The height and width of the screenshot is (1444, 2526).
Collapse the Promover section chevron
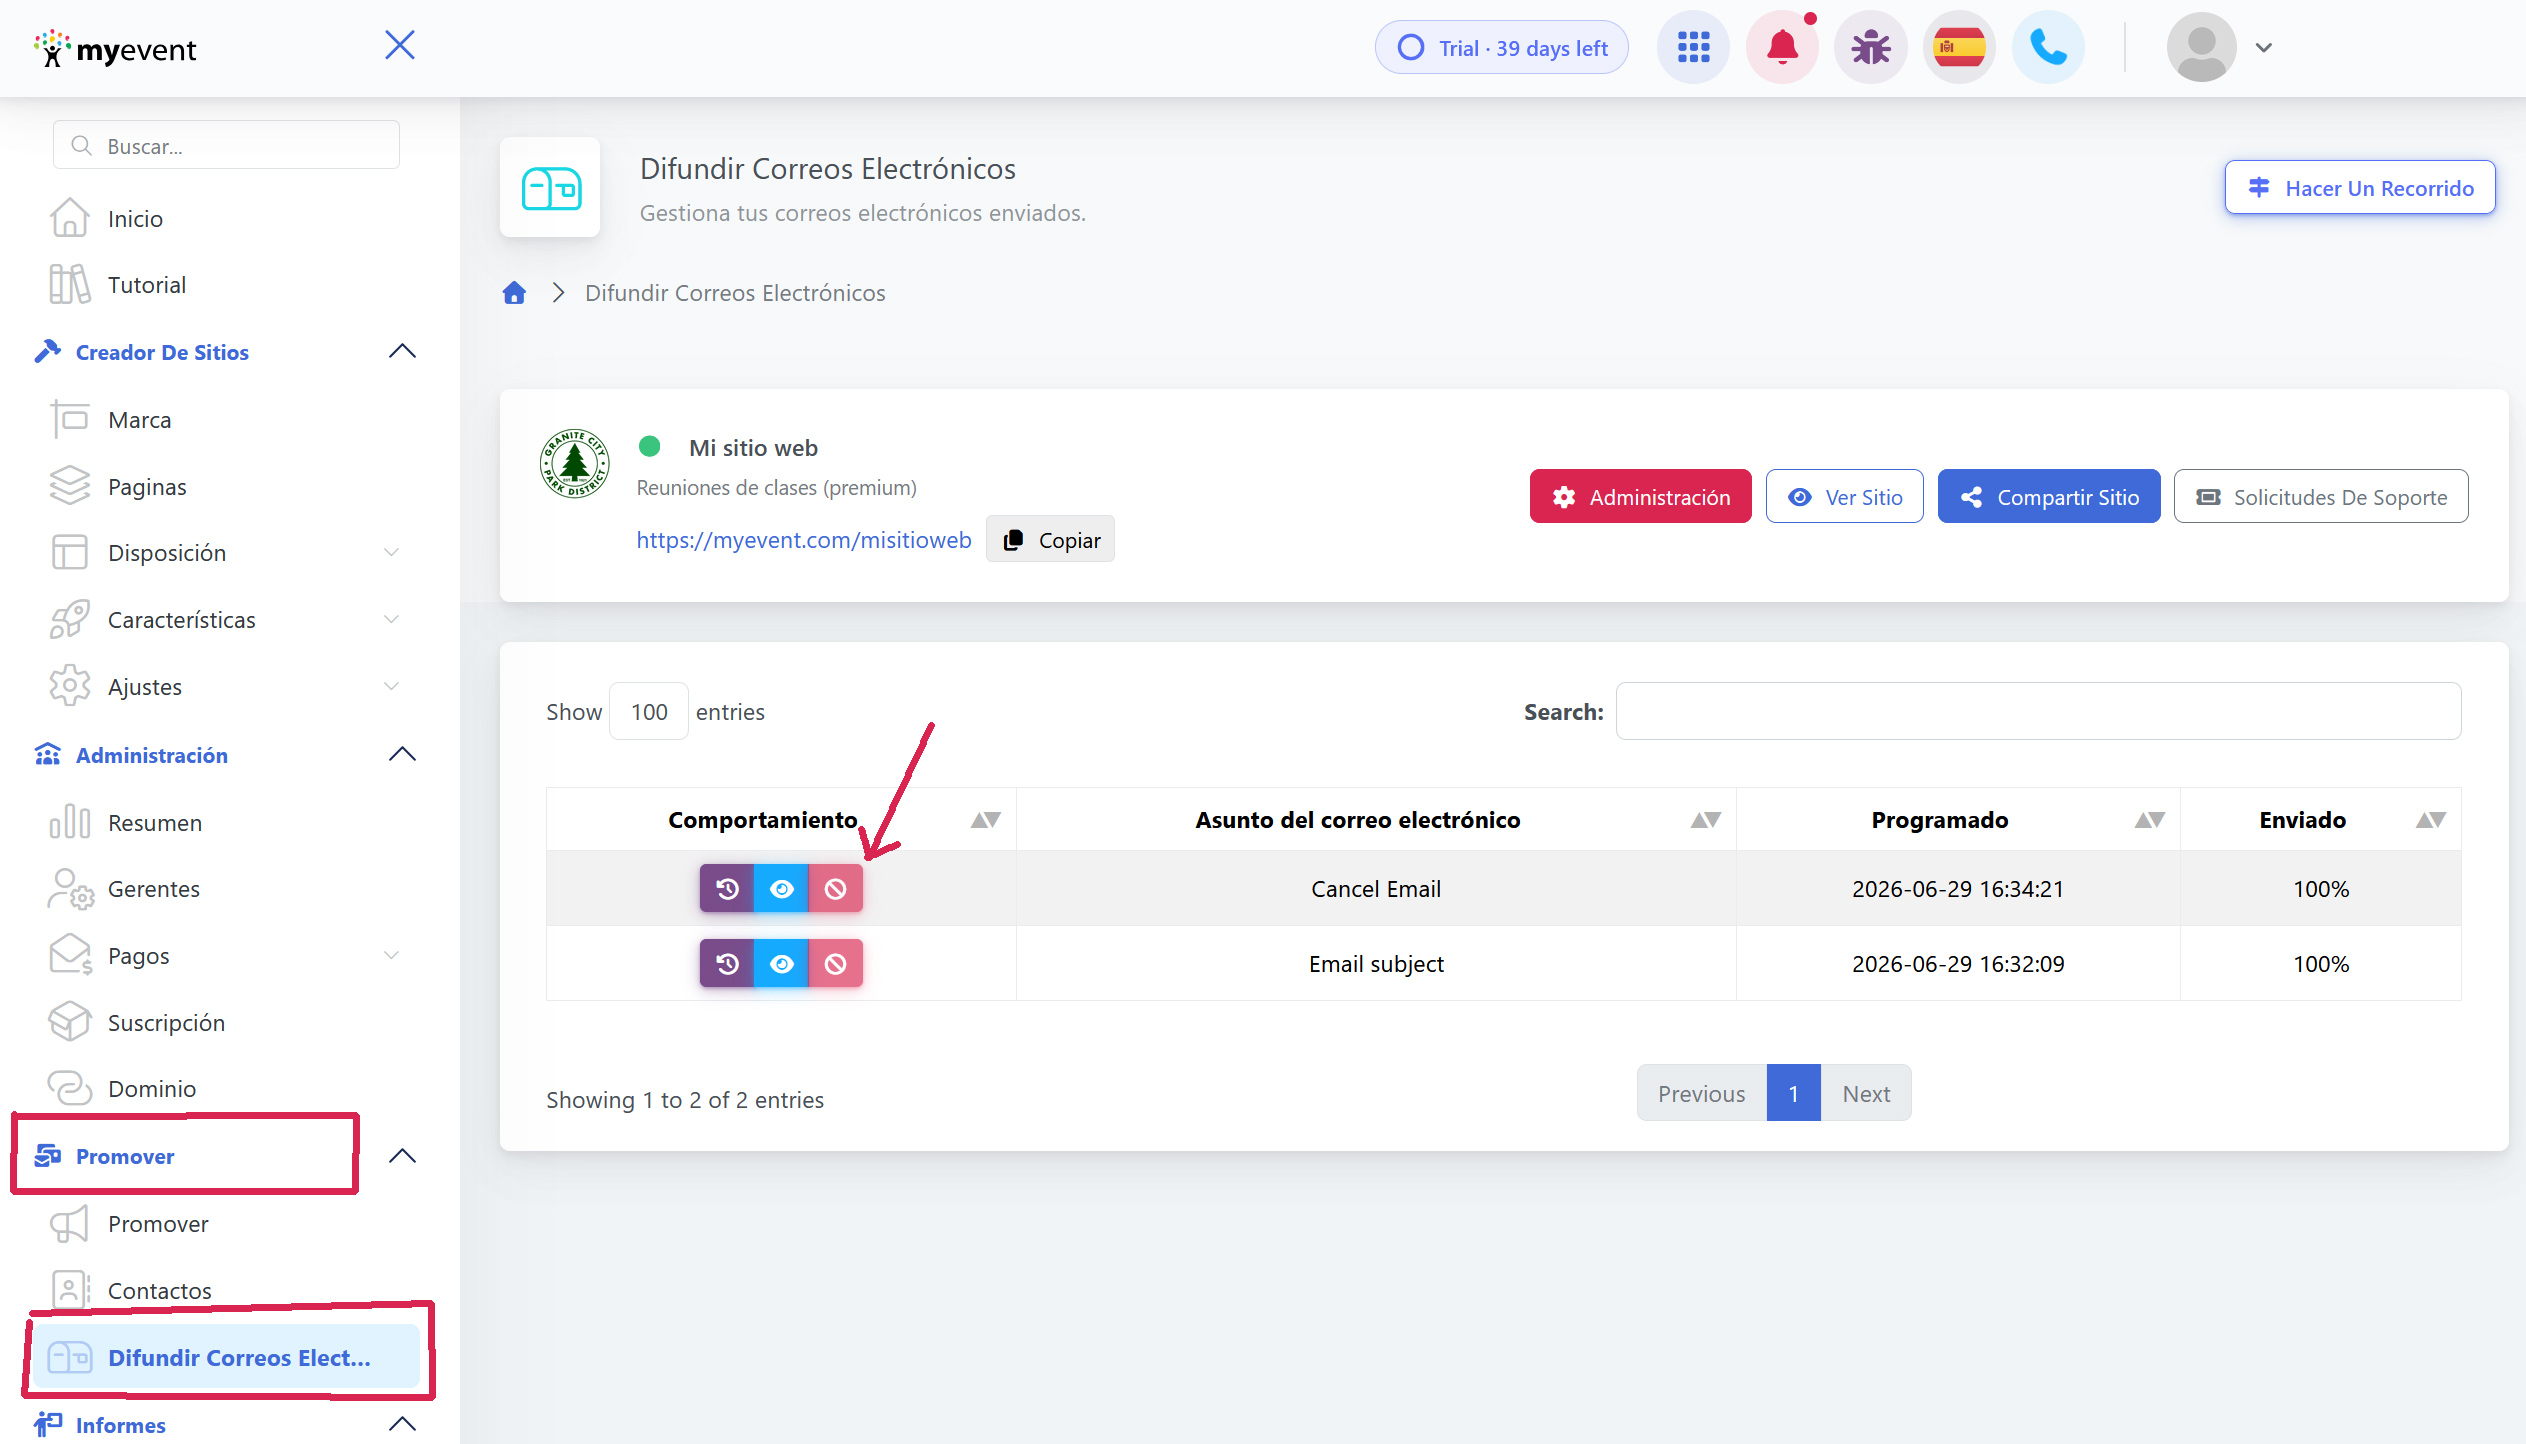pyautogui.click(x=402, y=1156)
